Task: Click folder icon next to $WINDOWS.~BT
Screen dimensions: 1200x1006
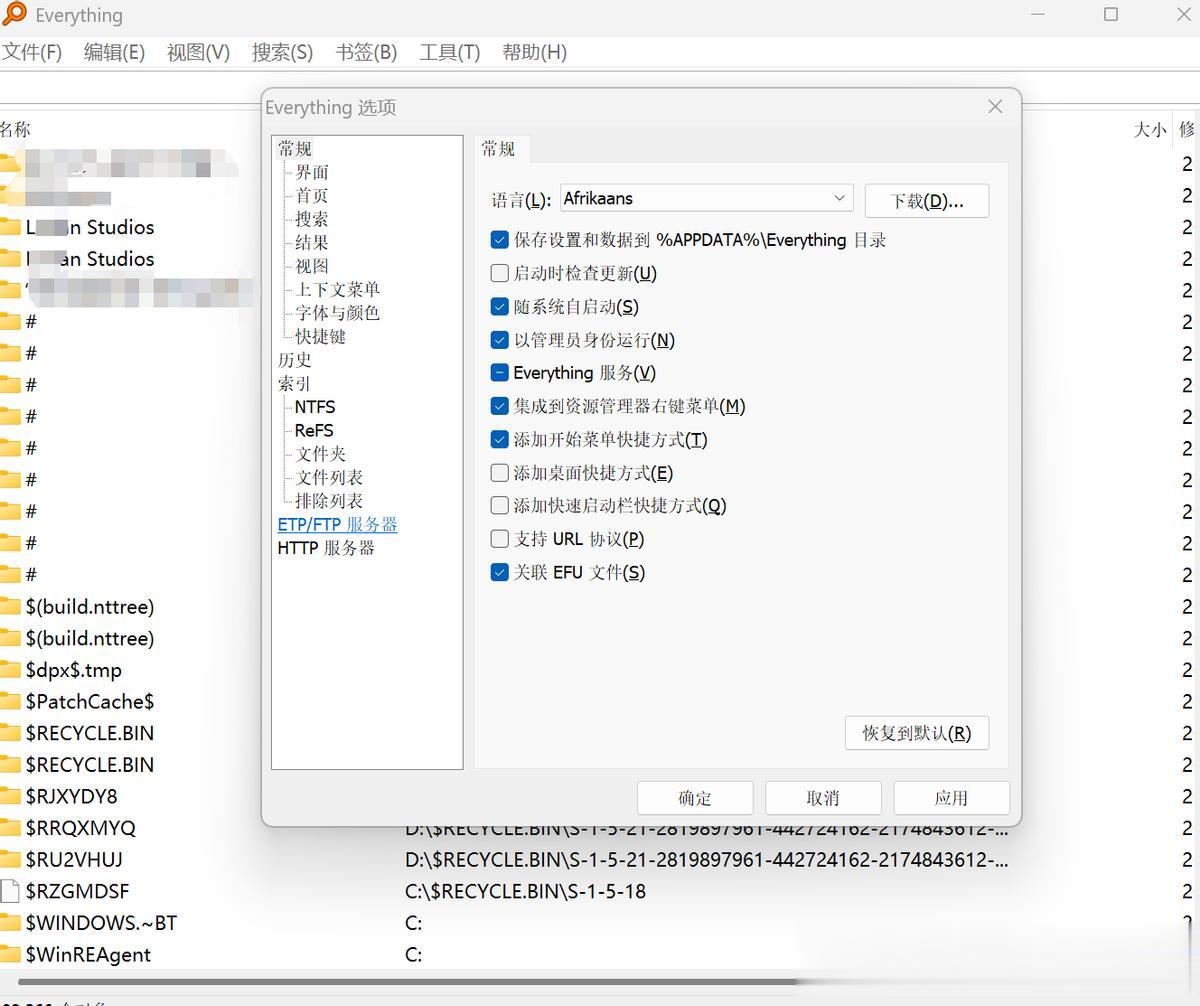Action: (9, 923)
